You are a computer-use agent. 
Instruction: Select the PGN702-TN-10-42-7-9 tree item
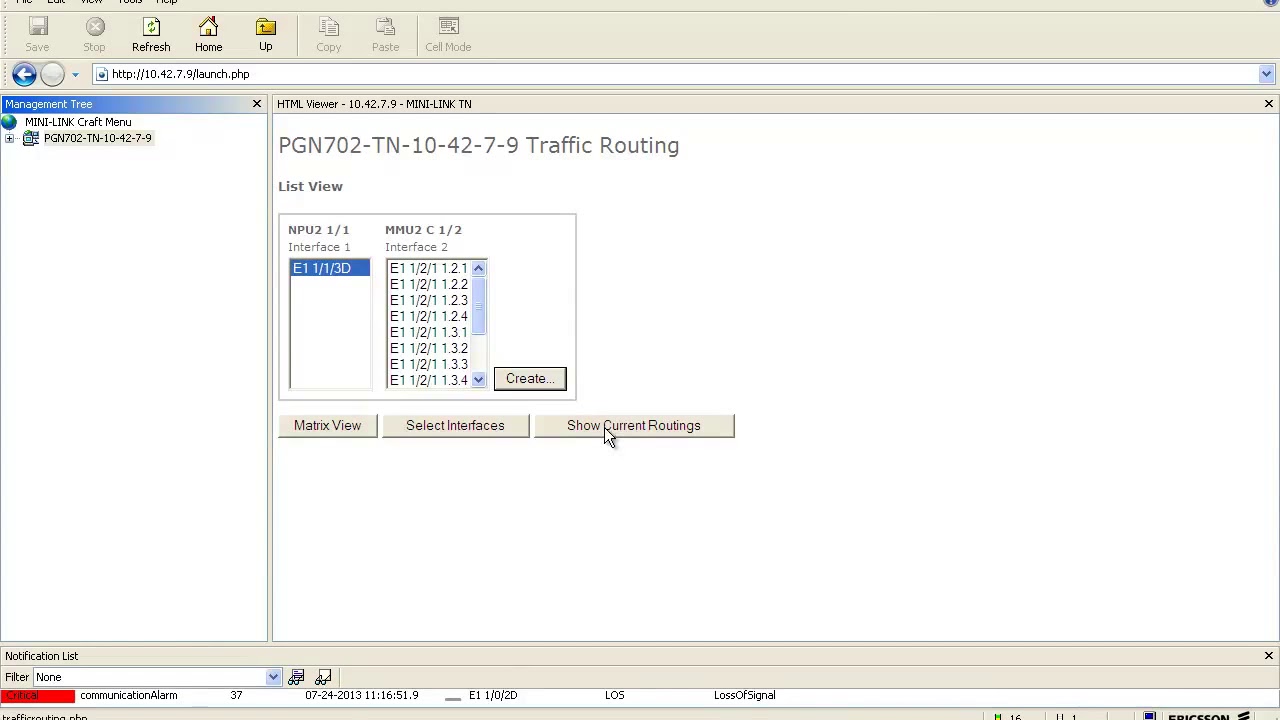click(98, 138)
